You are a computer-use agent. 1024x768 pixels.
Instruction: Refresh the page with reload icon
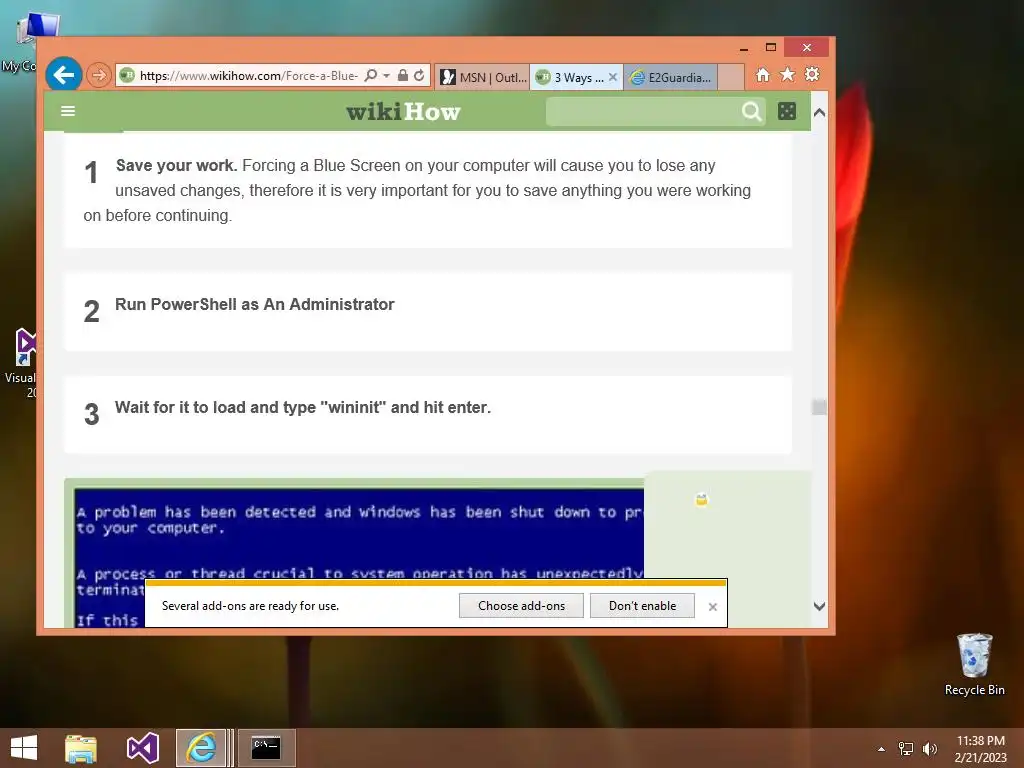pyautogui.click(x=419, y=75)
